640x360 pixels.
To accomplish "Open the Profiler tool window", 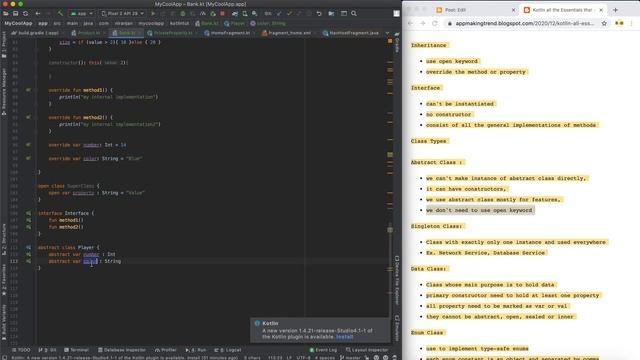I will (166, 350).
